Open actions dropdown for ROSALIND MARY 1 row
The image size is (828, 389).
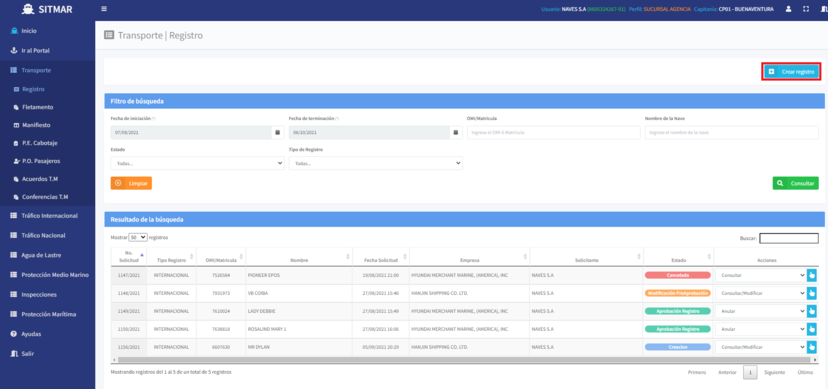761,329
